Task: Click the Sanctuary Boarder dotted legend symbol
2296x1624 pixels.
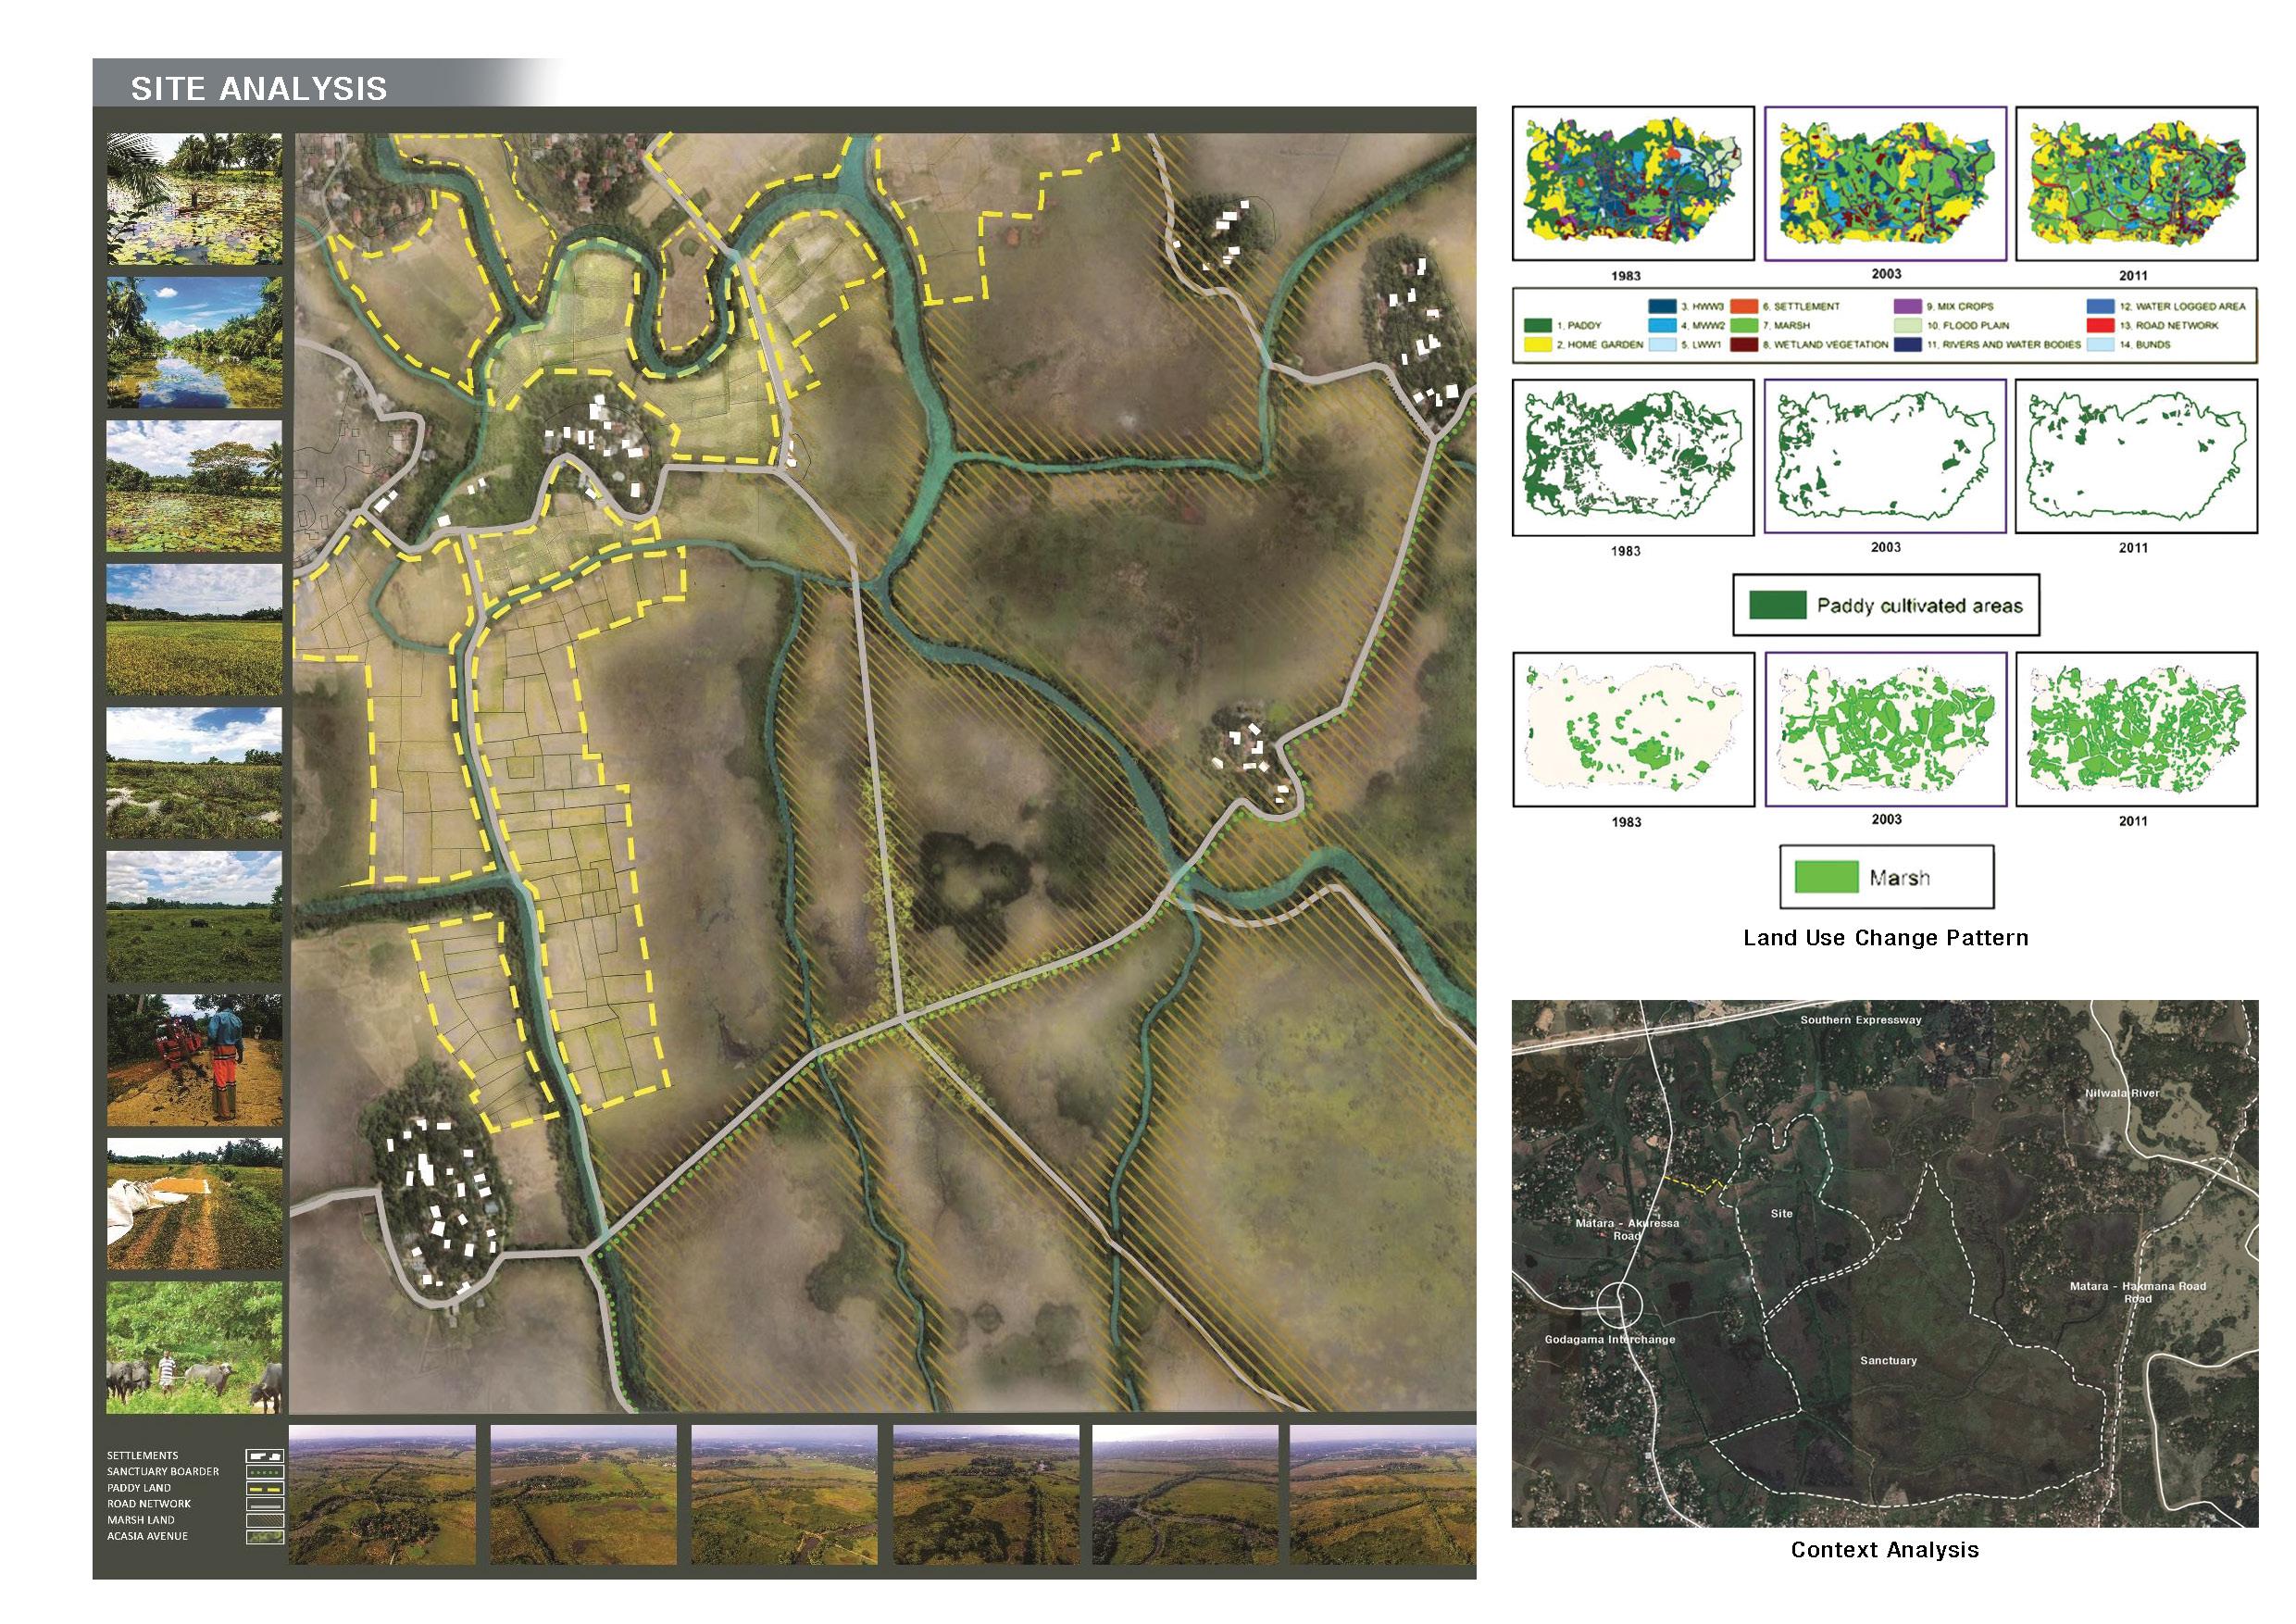Action: (x=265, y=1472)
